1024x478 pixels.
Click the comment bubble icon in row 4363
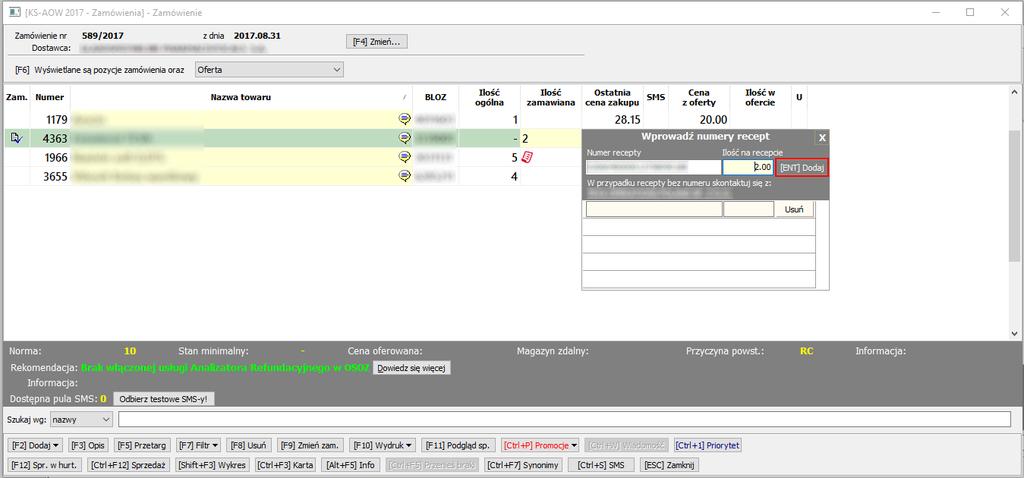[x=404, y=138]
